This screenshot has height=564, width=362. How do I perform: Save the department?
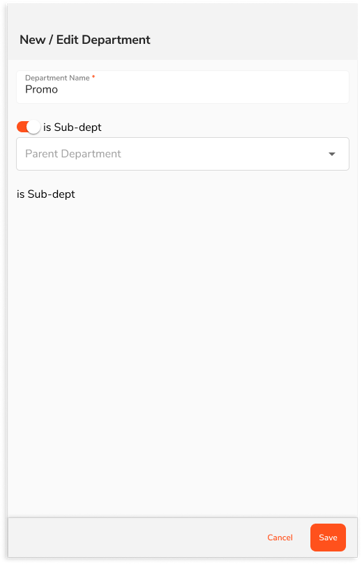pyautogui.click(x=328, y=537)
